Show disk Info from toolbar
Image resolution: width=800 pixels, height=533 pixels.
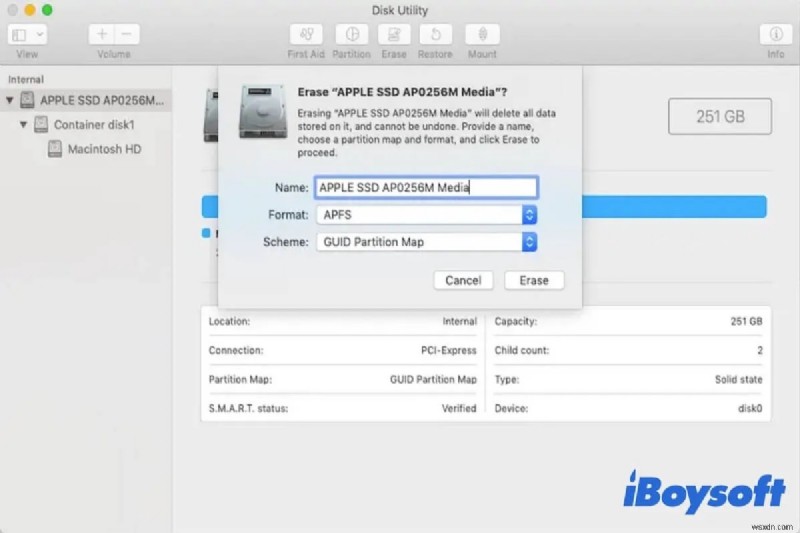coord(776,34)
